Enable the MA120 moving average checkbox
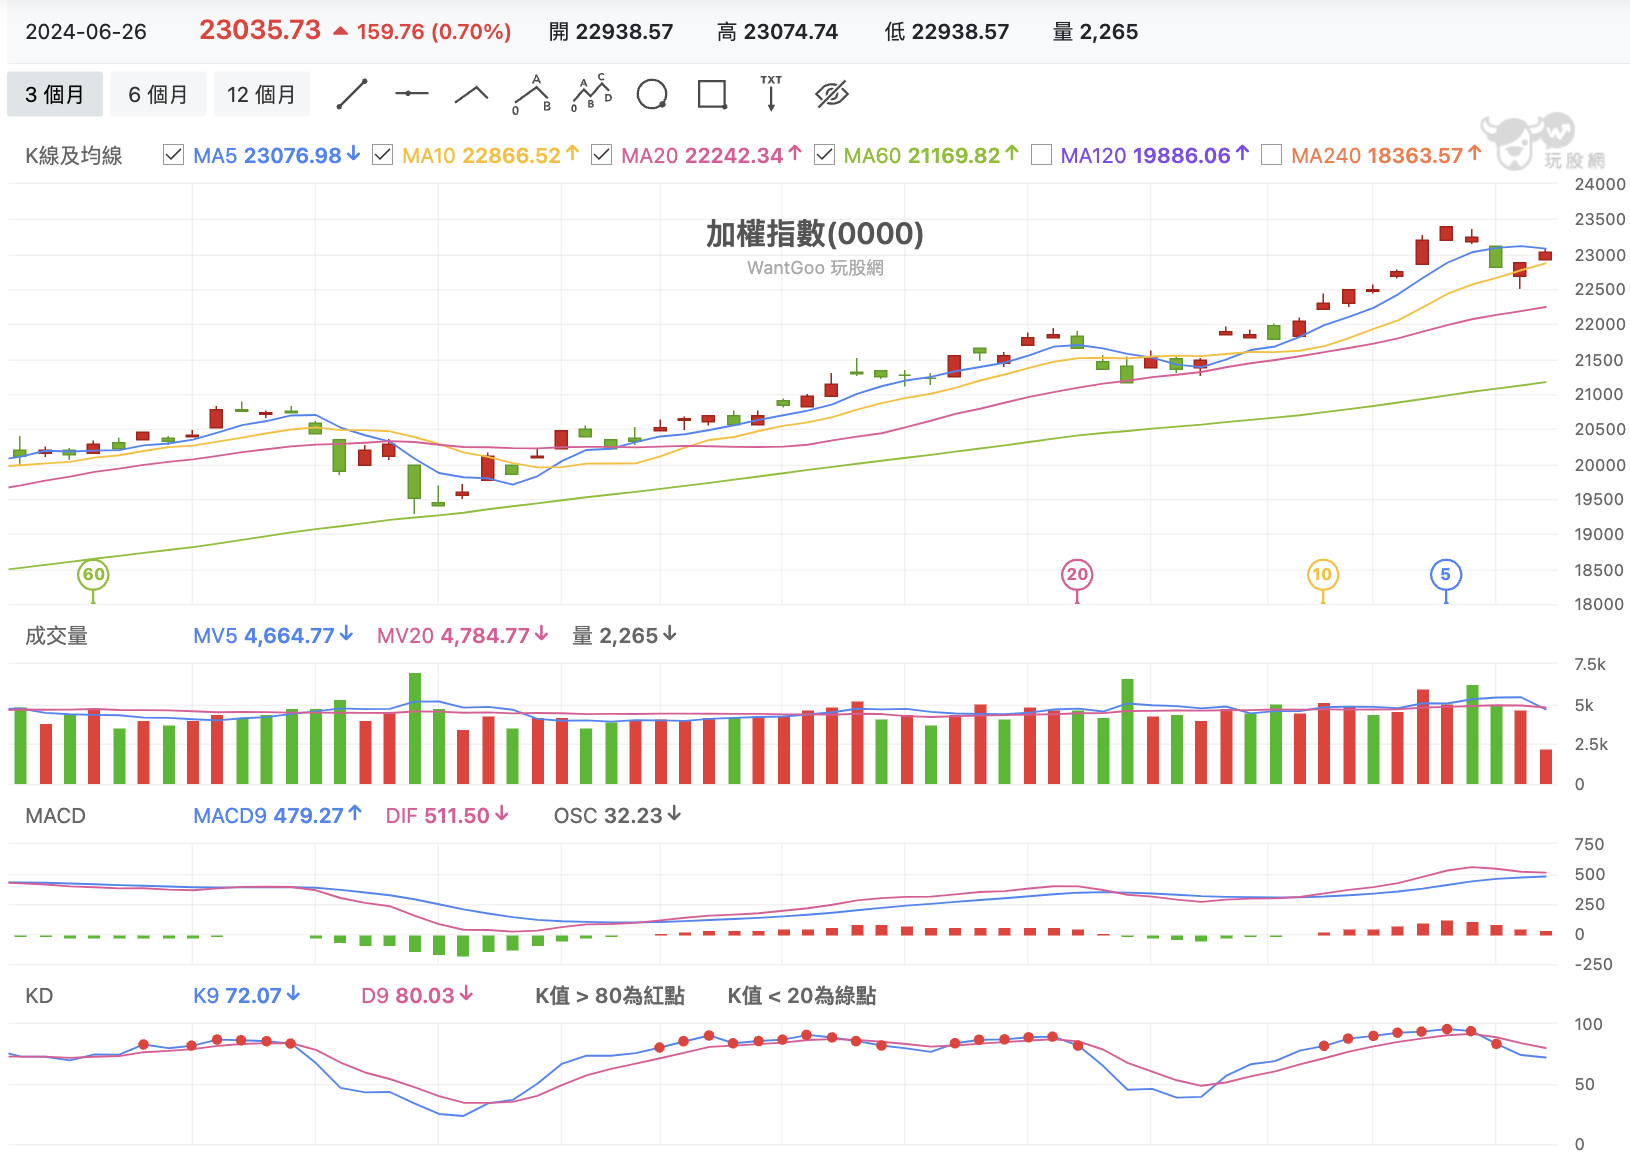 (x=1041, y=155)
